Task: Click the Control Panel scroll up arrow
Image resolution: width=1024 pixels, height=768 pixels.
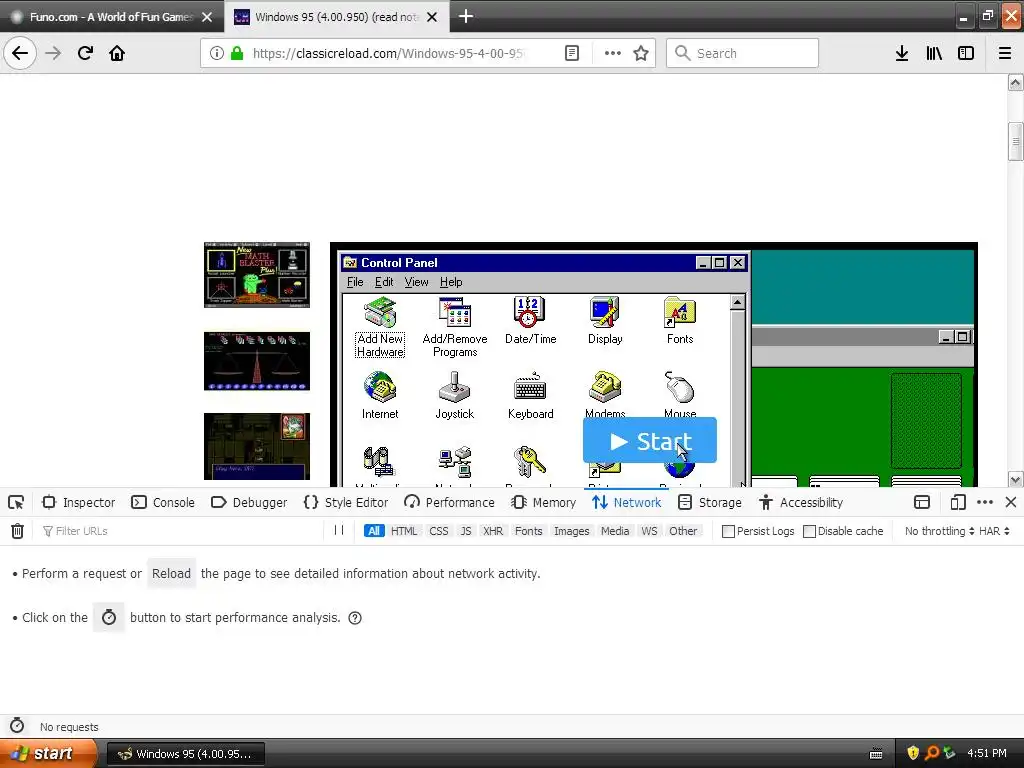Action: 737,302
